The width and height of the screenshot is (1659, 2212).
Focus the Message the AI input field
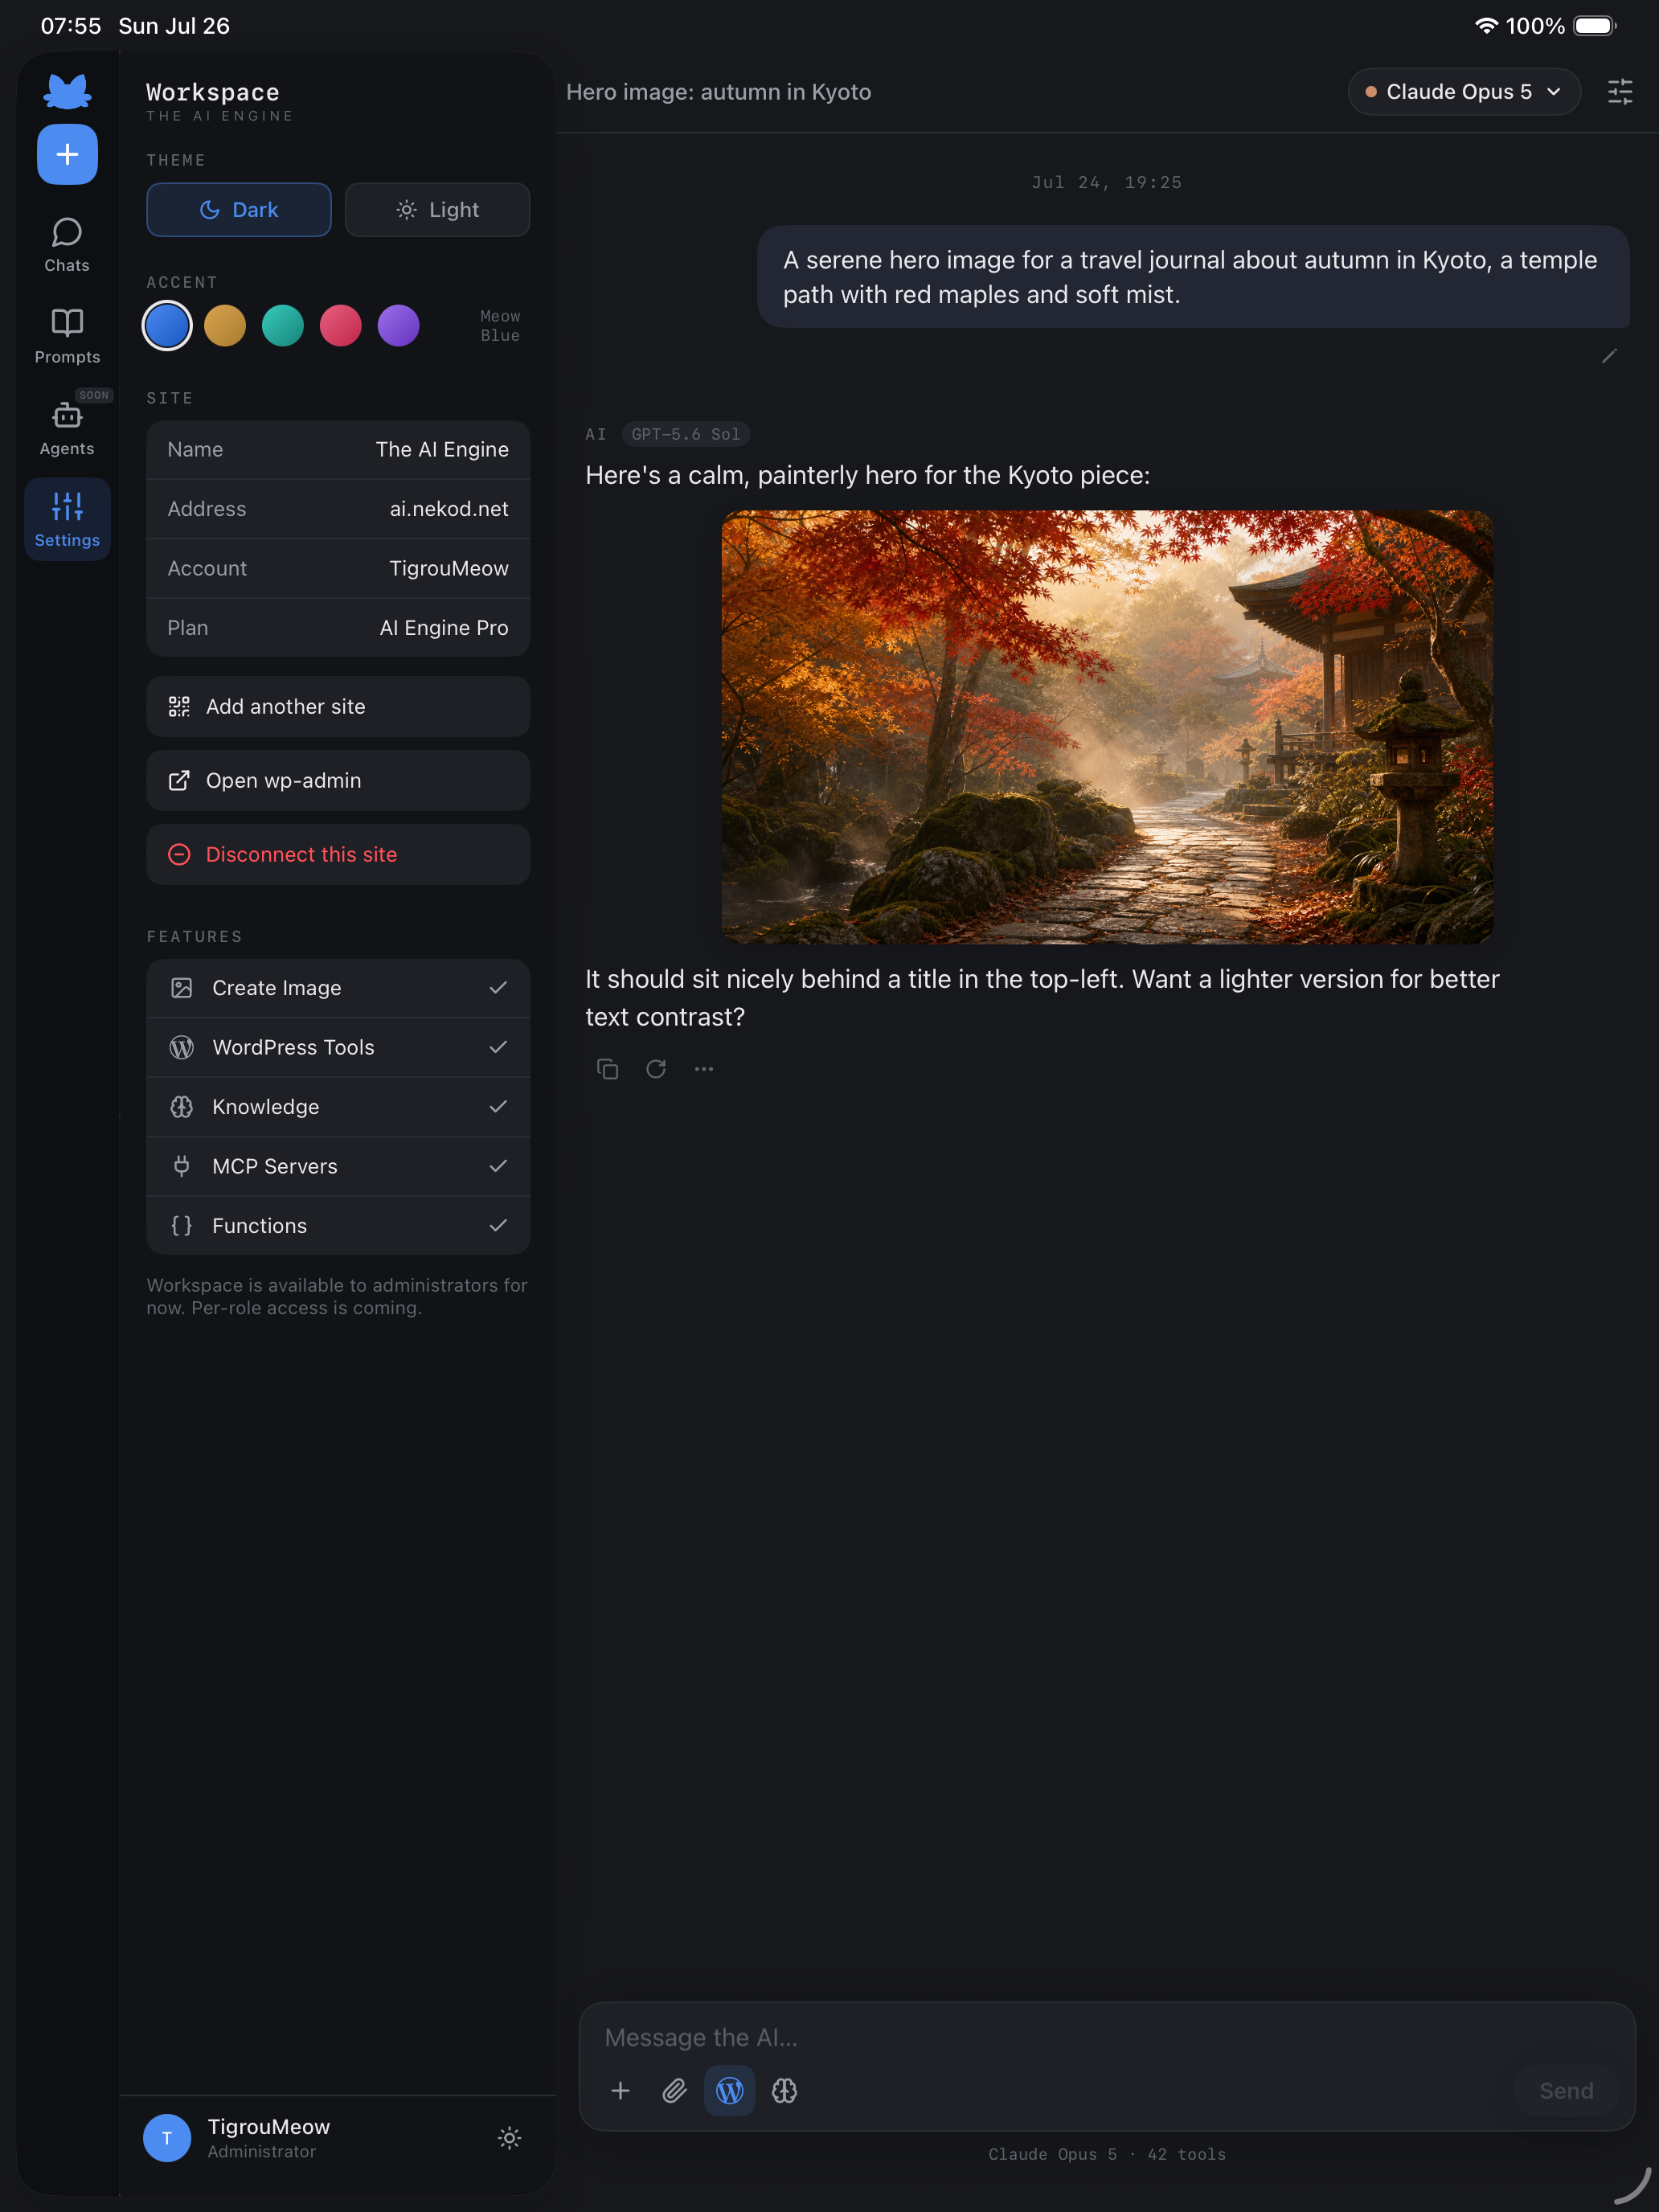[1107, 2038]
